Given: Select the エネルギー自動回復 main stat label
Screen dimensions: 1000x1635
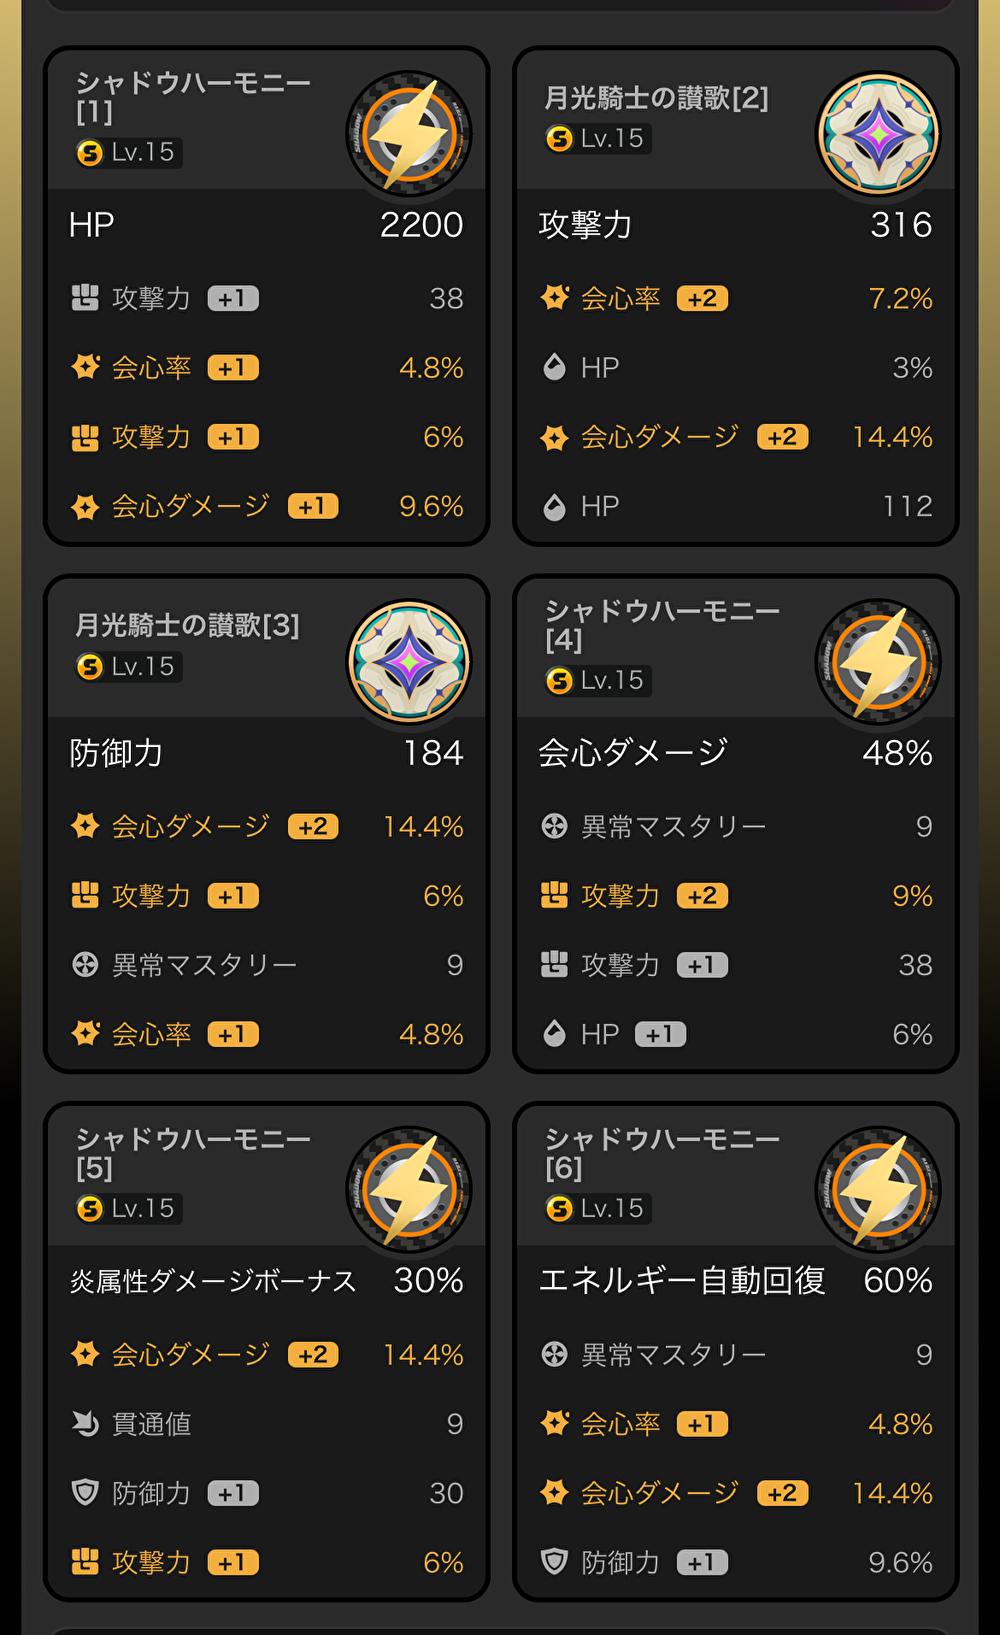Looking at the screenshot, I should (x=682, y=1281).
